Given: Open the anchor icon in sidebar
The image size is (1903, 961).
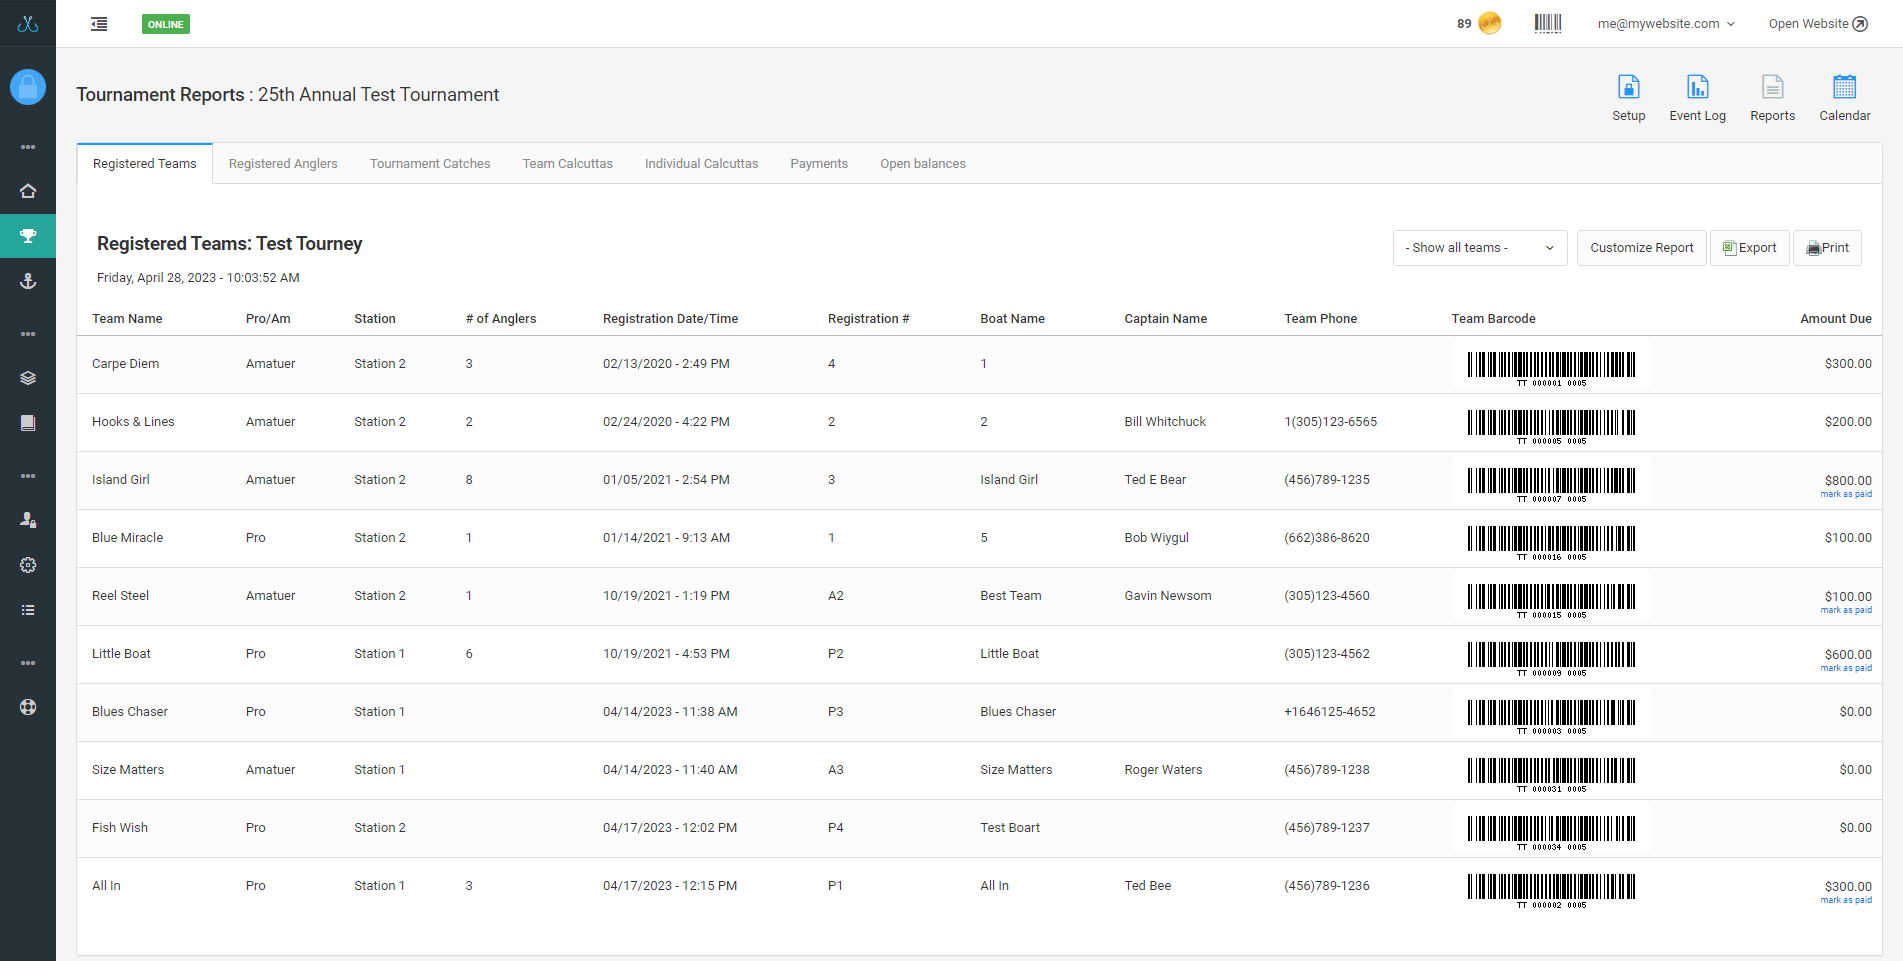Looking at the screenshot, I should [28, 281].
